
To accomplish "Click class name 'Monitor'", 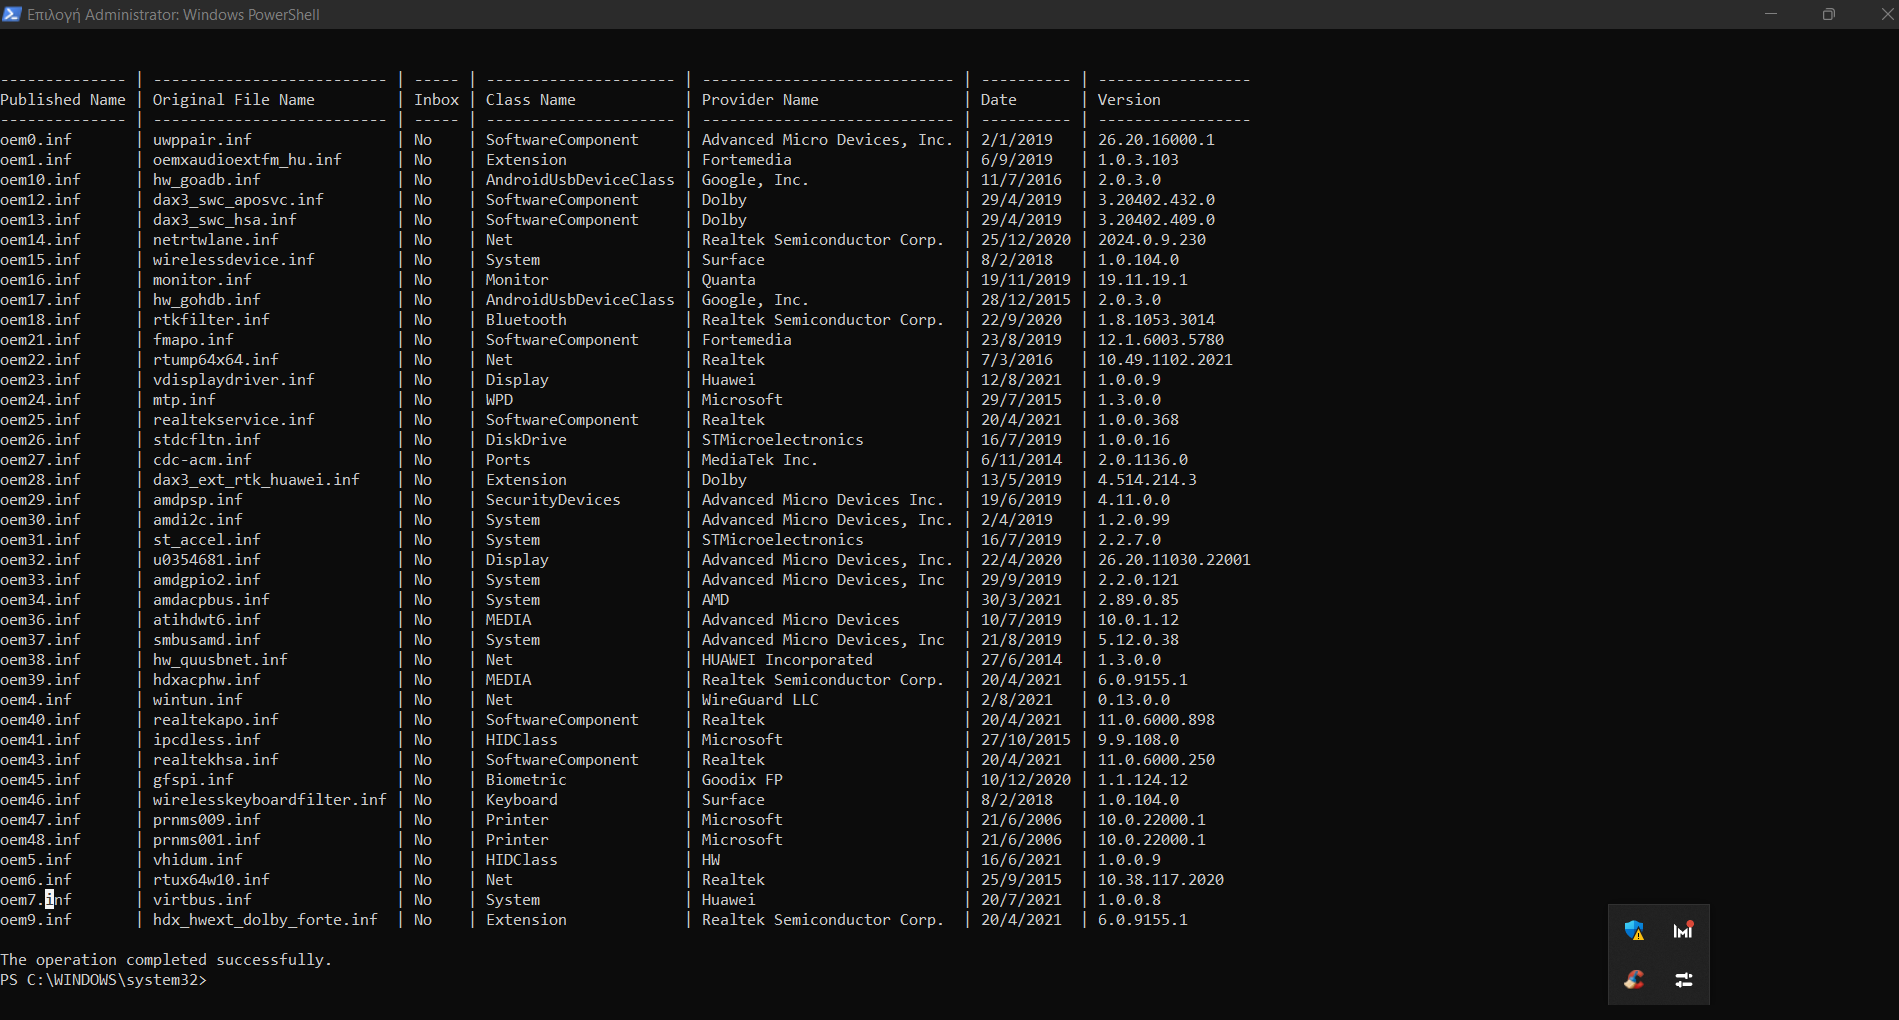I will [517, 280].
